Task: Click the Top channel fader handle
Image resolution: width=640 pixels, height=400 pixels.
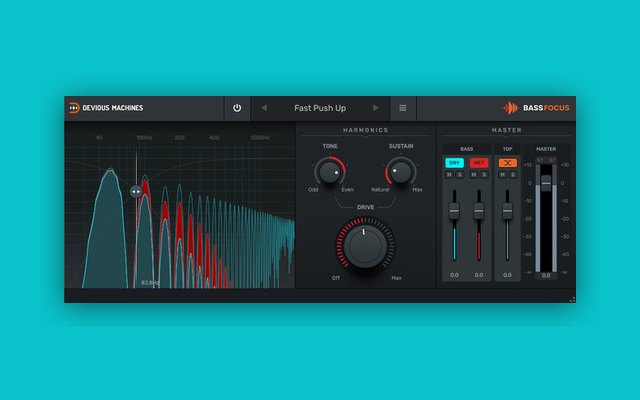Action: tap(507, 211)
